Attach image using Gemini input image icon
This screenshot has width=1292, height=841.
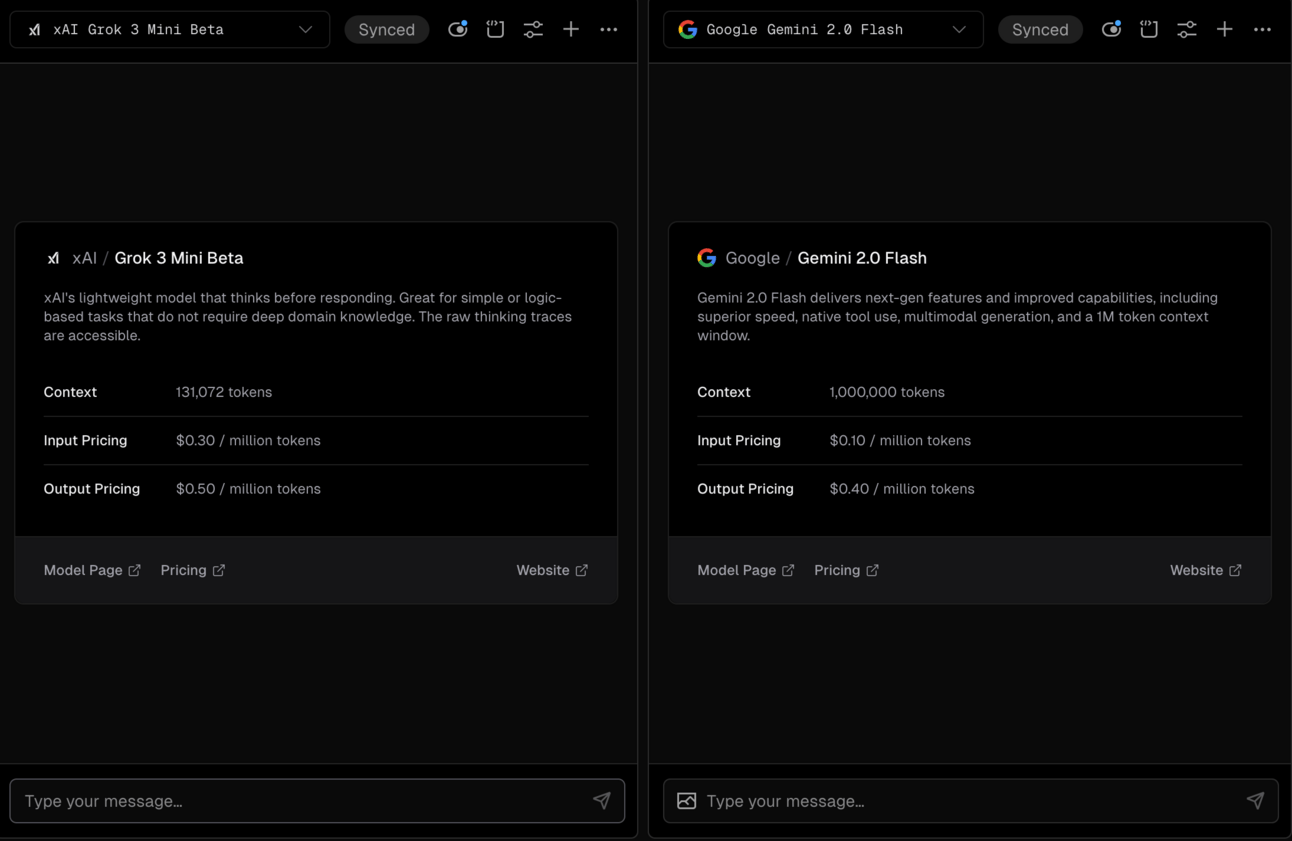pos(687,801)
